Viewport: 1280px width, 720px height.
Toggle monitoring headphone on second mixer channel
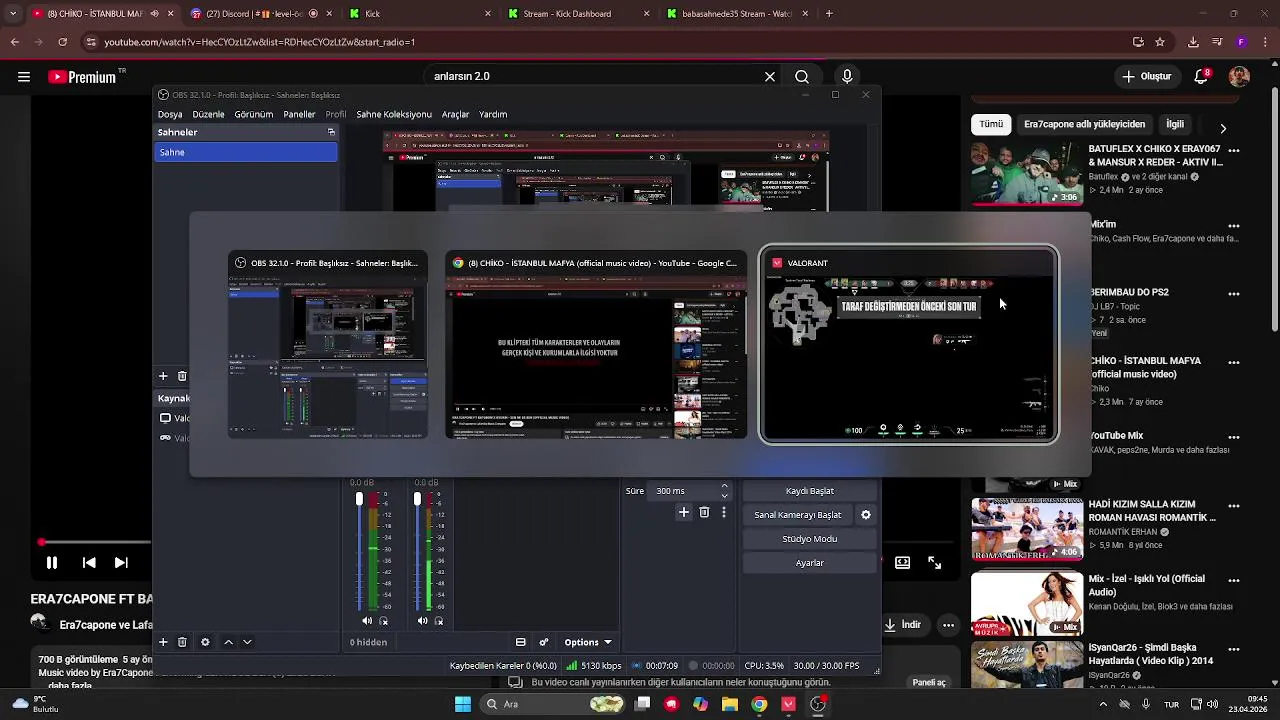pos(439,621)
